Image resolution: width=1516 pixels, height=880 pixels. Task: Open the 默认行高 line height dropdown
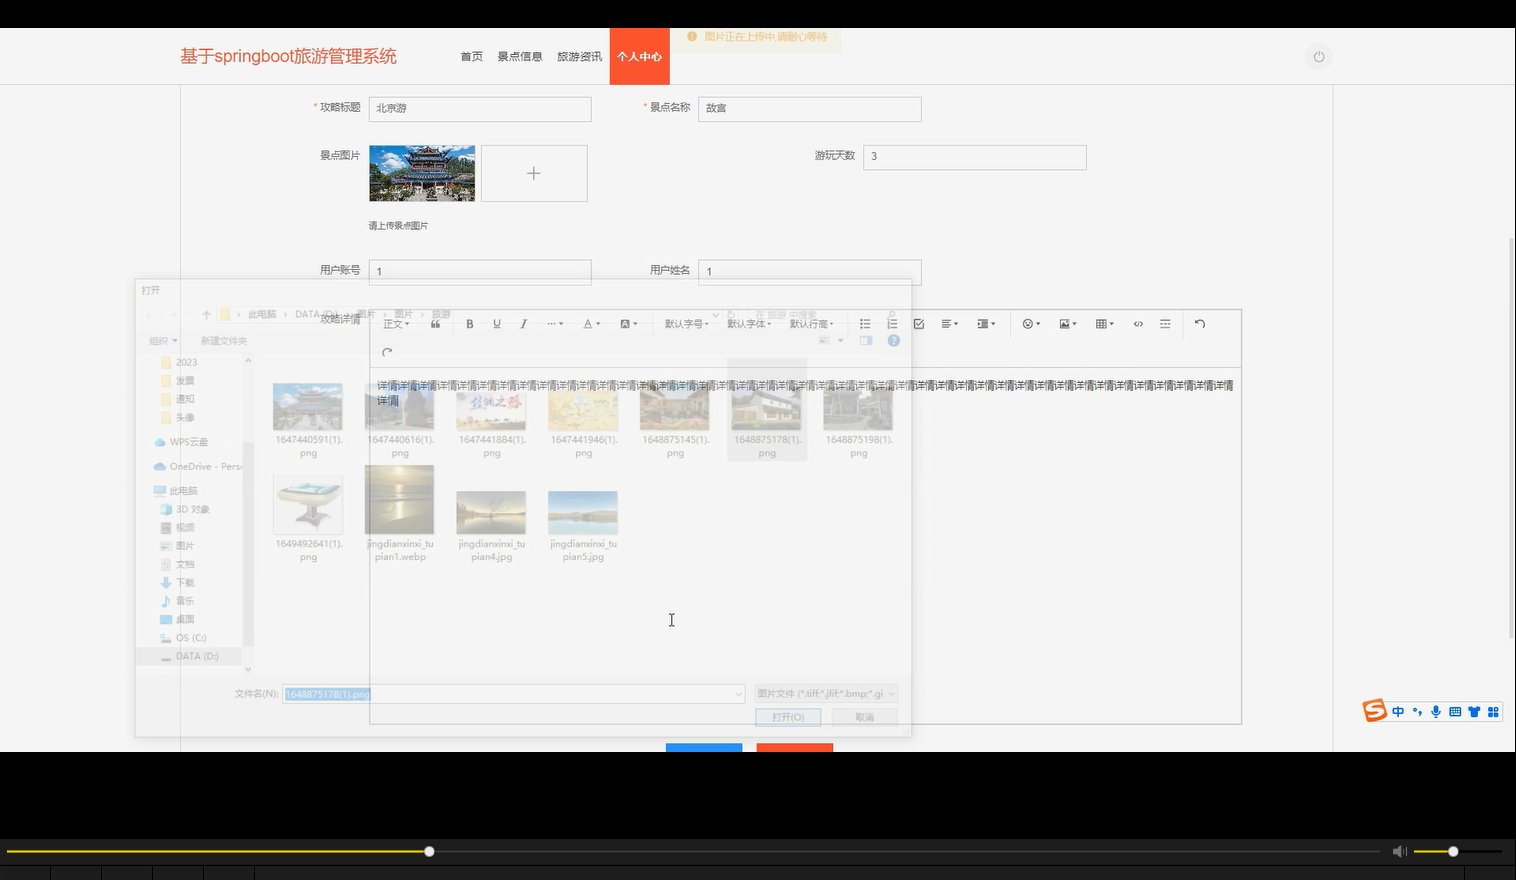812,324
